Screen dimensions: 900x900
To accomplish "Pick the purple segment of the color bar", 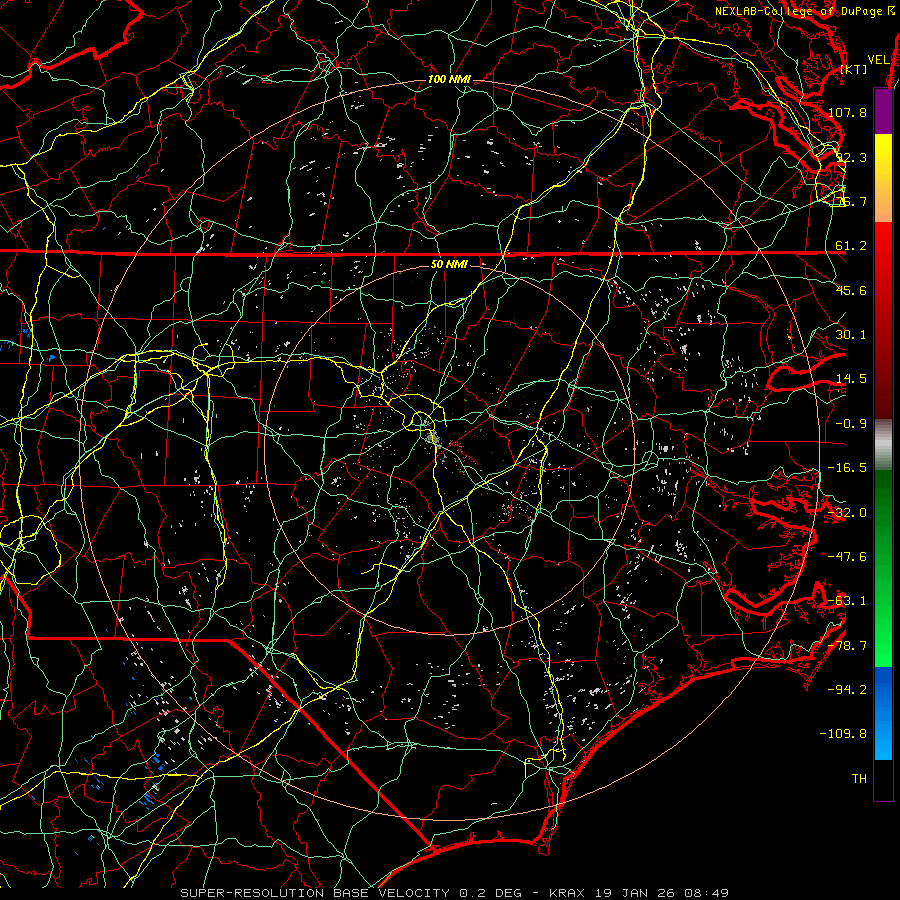I will (883, 111).
